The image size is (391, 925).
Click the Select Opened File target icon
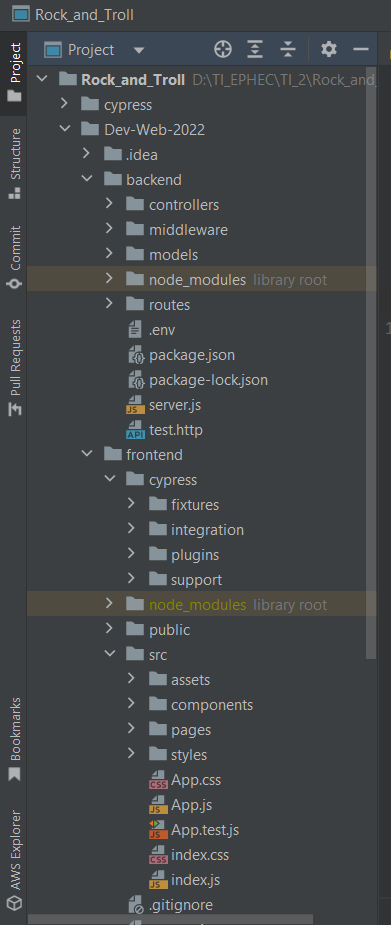click(x=223, y=50)
